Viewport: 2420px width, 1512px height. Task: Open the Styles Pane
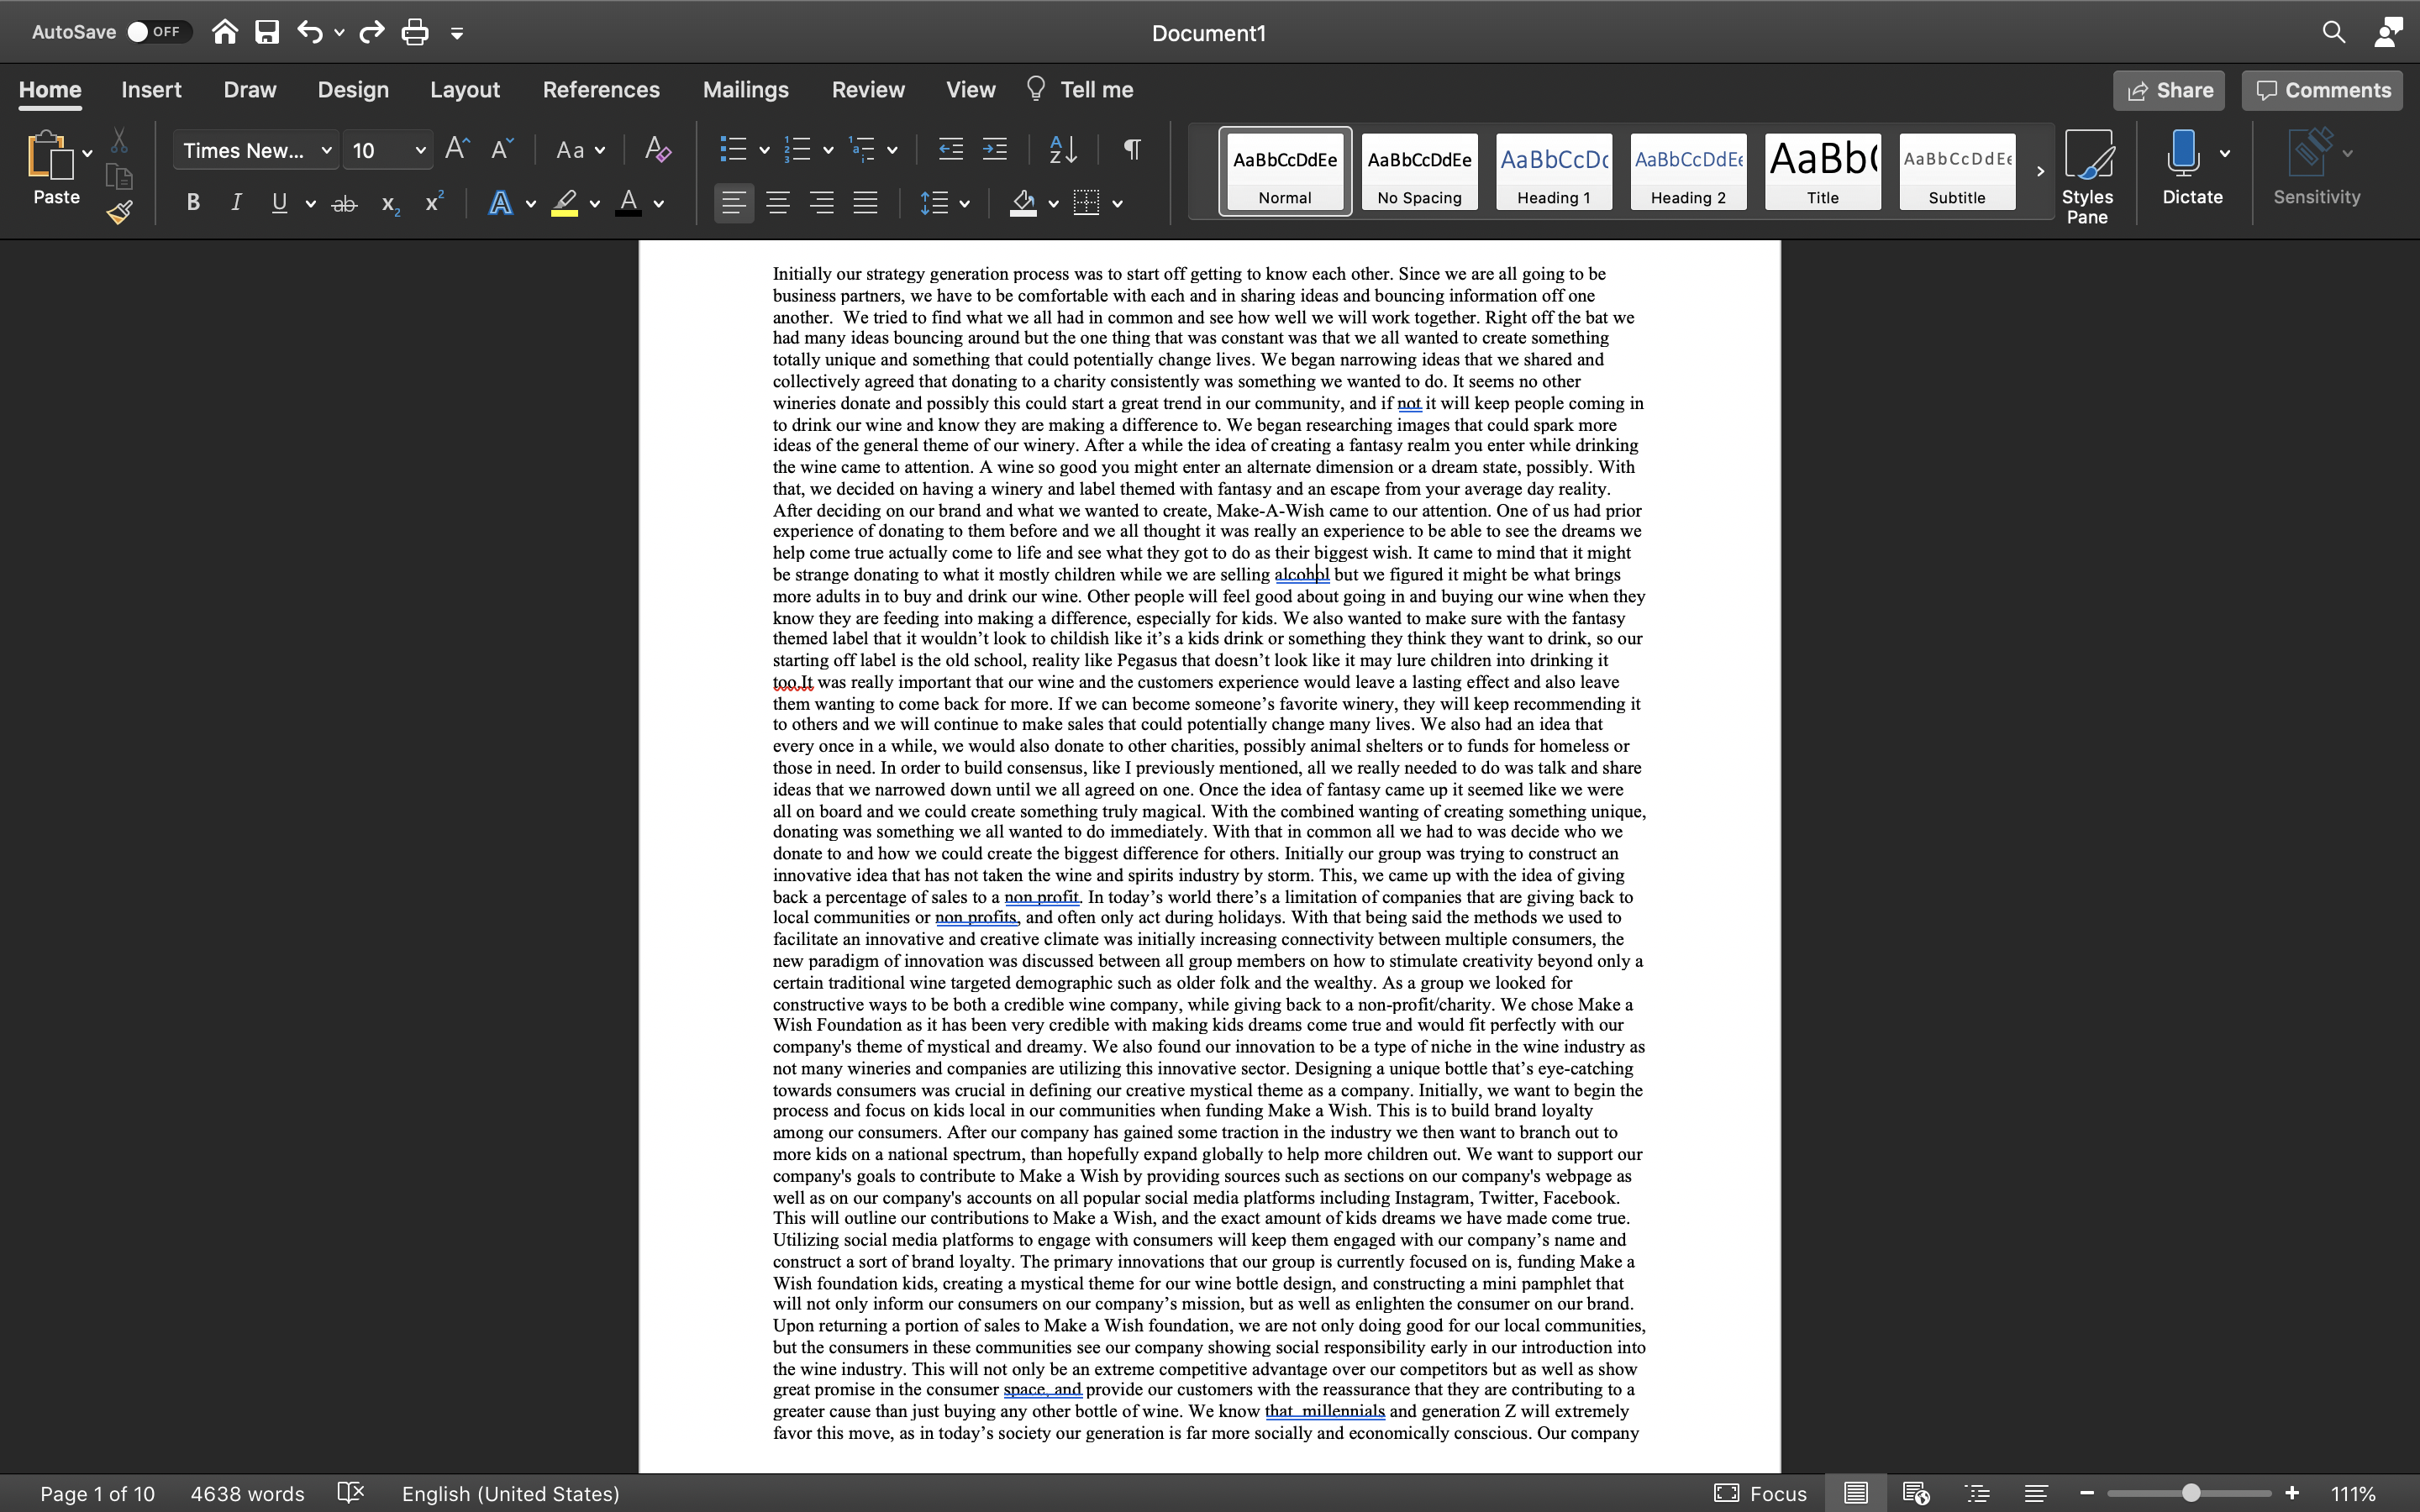point(2088,177)
